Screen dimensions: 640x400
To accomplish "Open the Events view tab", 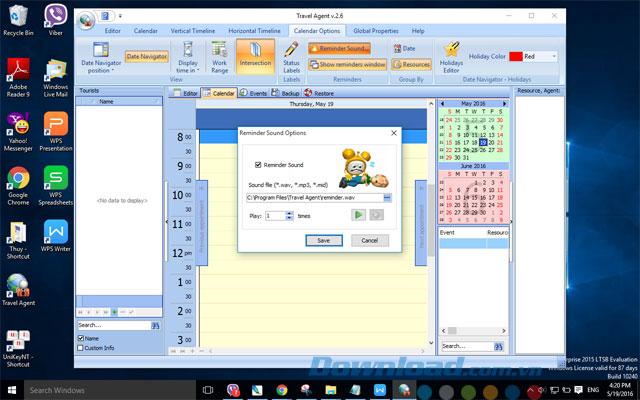I will [252, 93].
